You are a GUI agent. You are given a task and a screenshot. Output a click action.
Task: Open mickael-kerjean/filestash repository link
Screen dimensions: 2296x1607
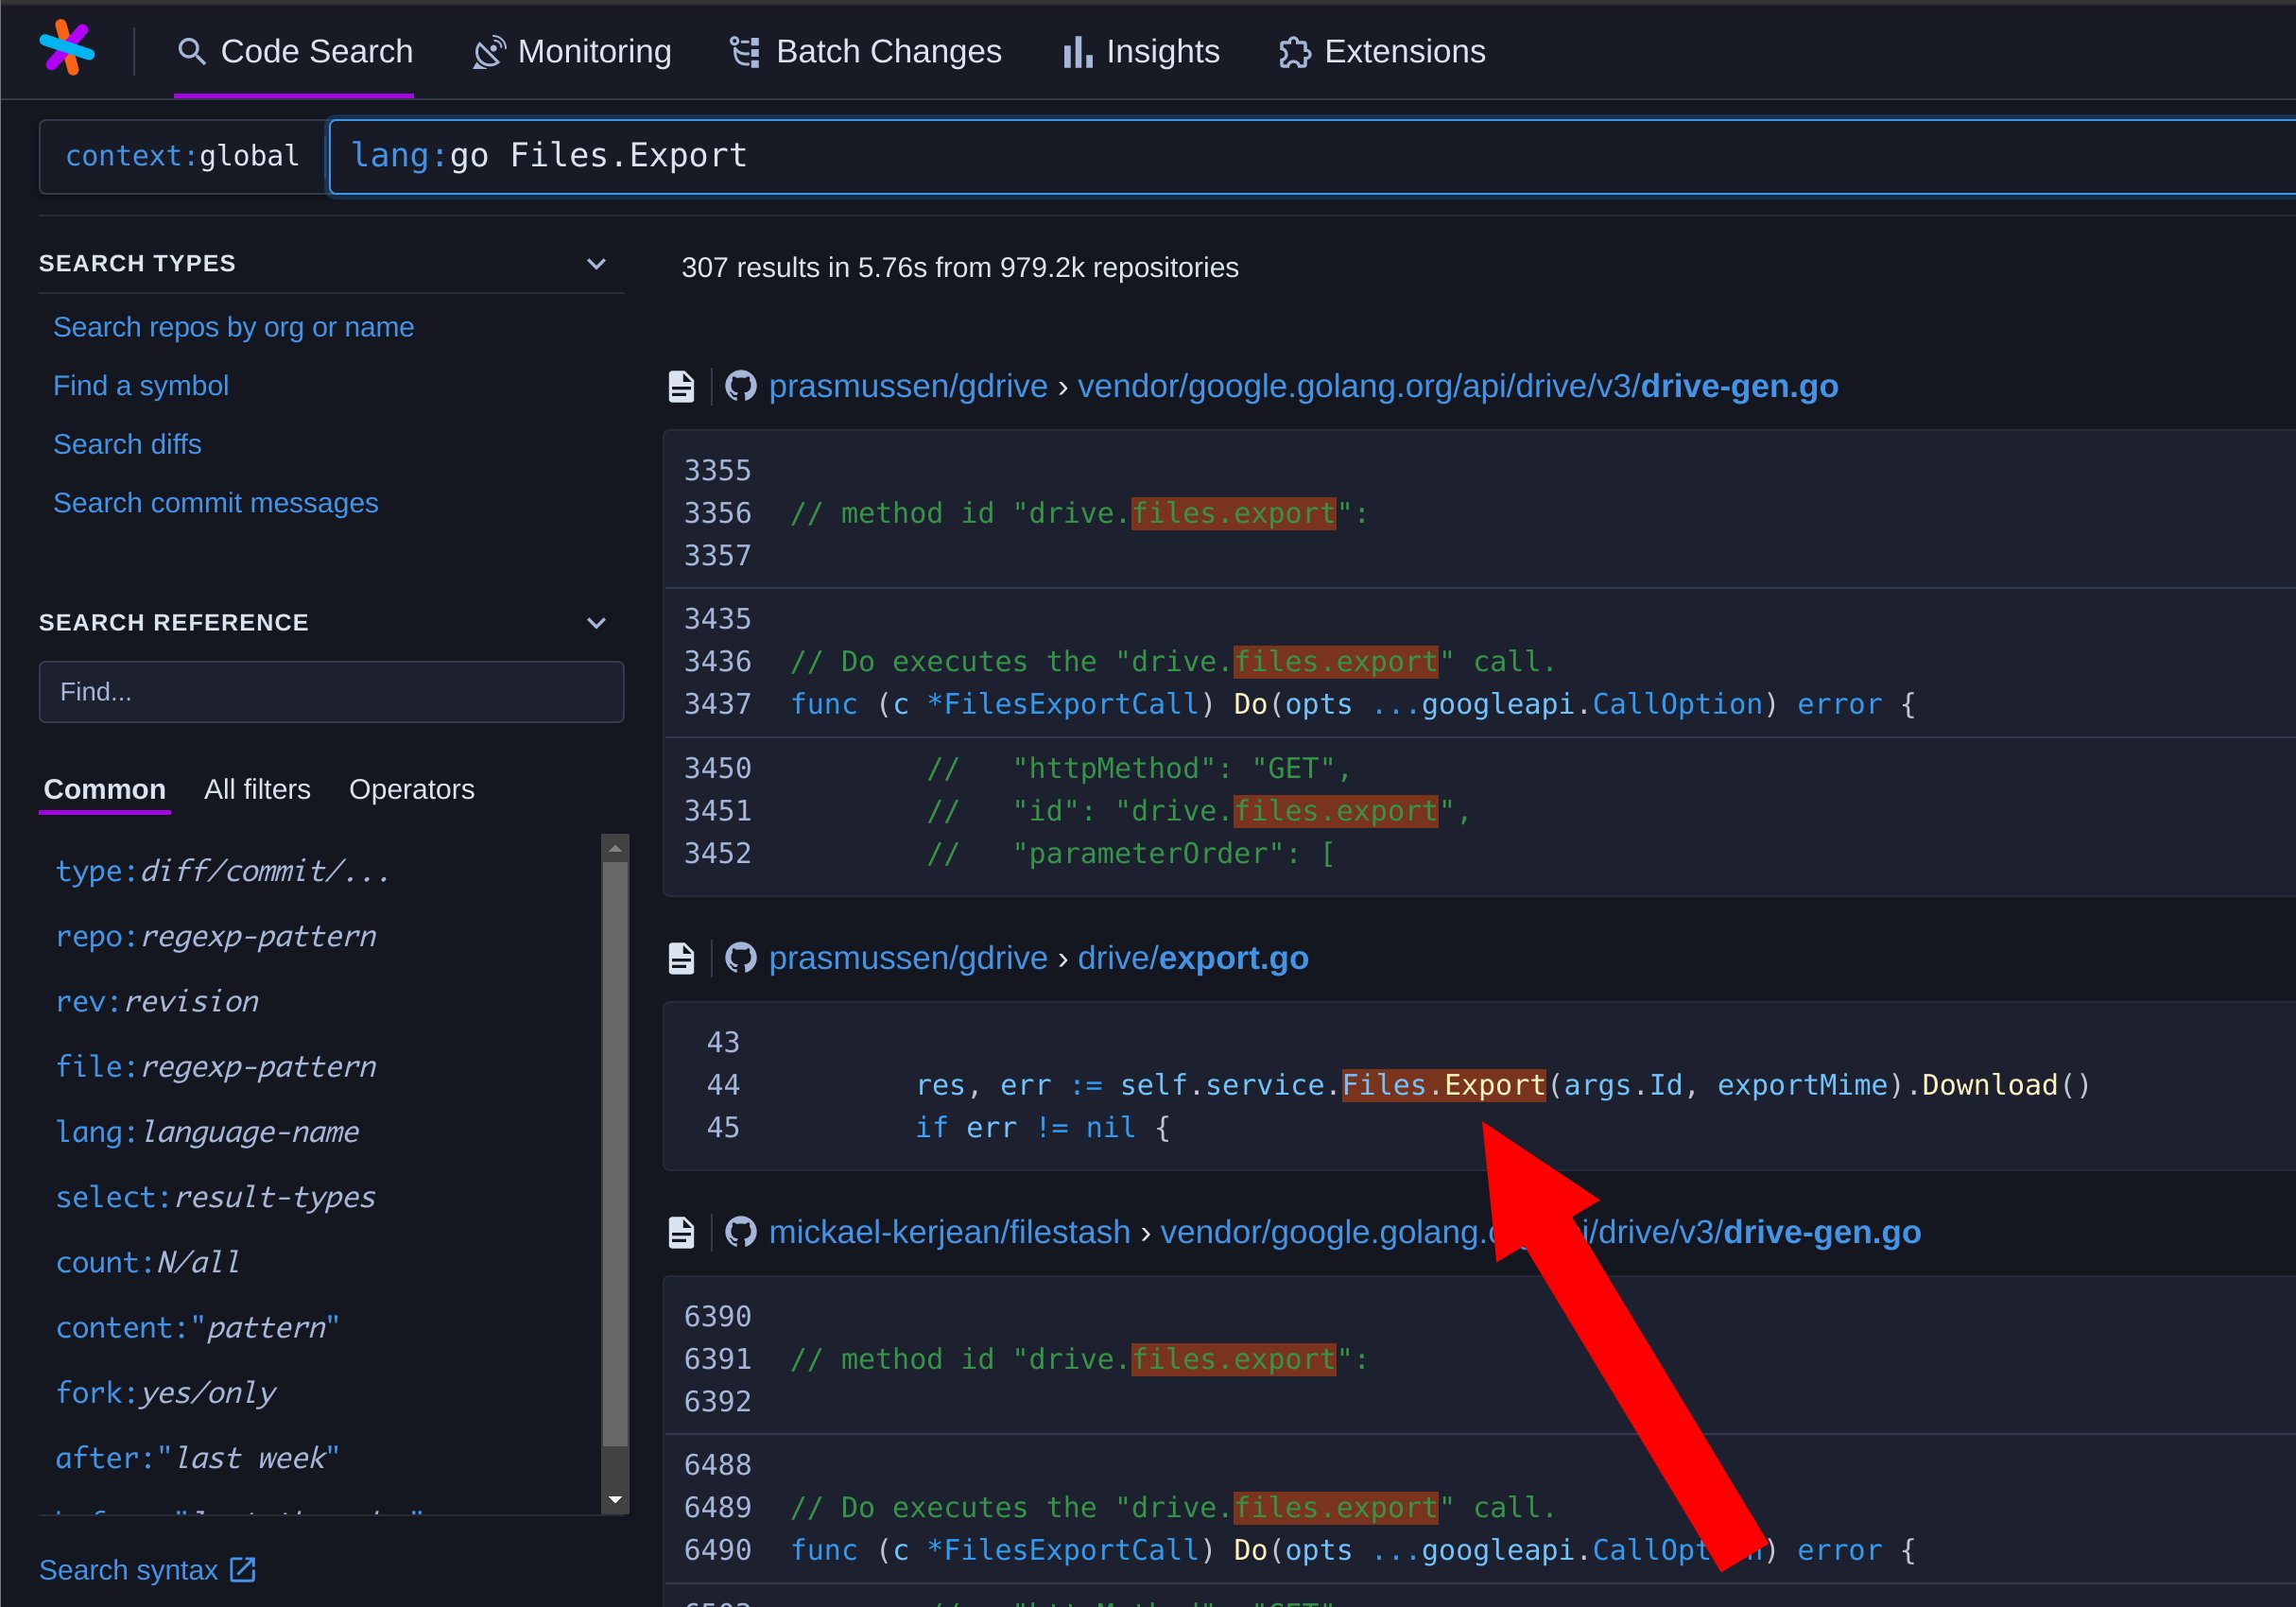[x=949, y=1232]
